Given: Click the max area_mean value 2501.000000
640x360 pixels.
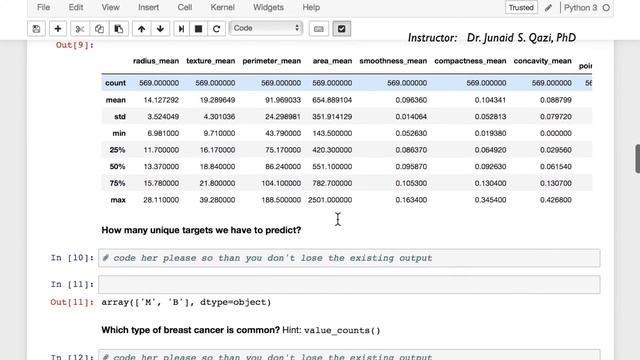Looking at the screenshot, I should [330, 200].
